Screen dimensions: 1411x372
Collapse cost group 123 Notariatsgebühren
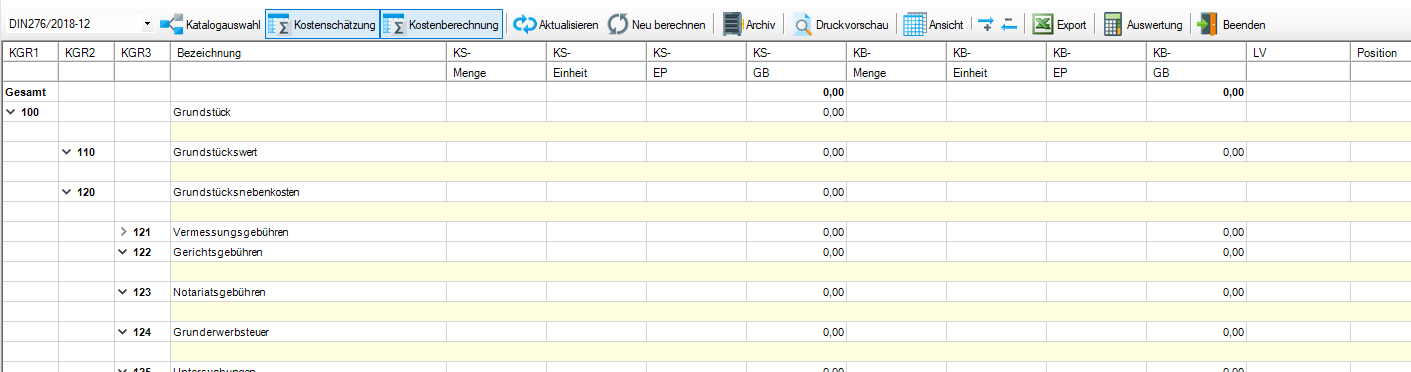pyautogui.click(x=123, y=292)
